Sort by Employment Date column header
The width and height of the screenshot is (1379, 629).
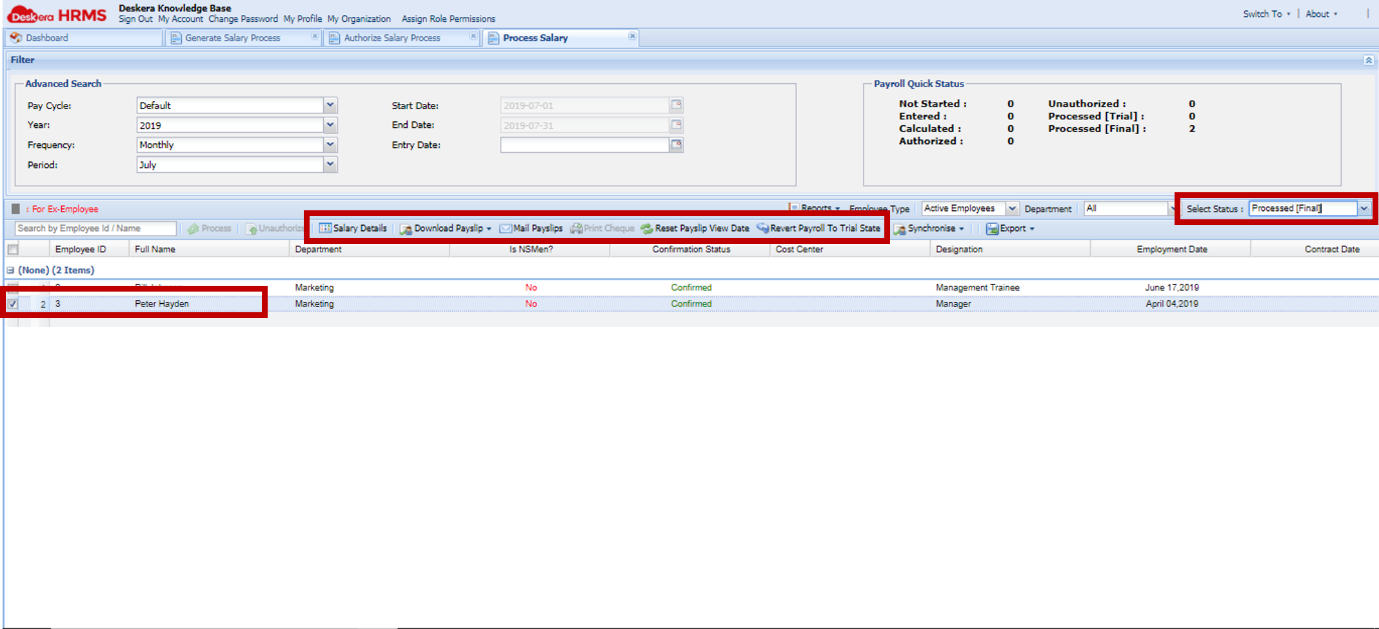[1171, 249]
